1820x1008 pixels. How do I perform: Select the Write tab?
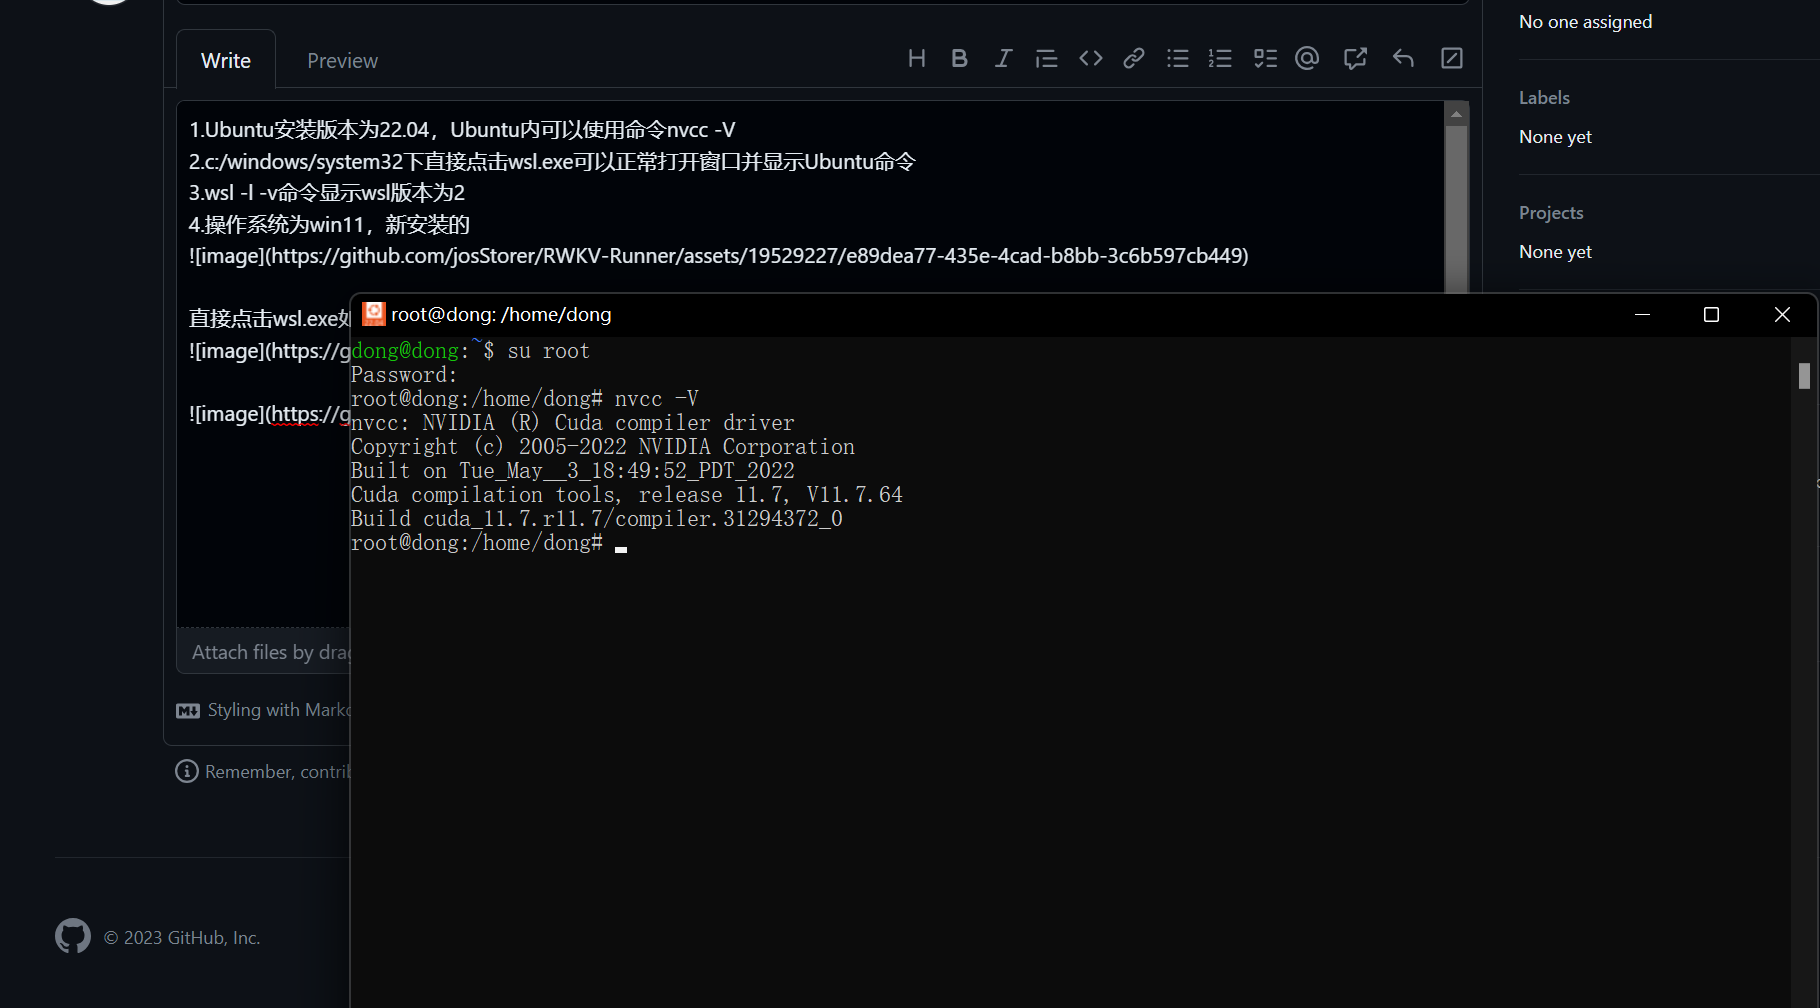(225, 60)
